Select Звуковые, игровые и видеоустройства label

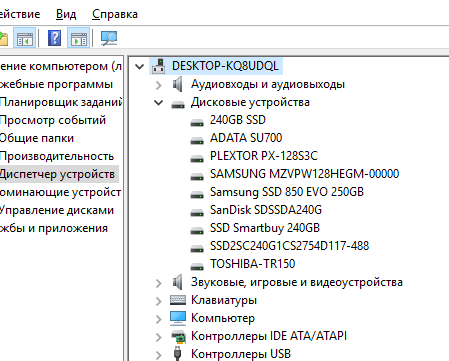coord(297,282)
